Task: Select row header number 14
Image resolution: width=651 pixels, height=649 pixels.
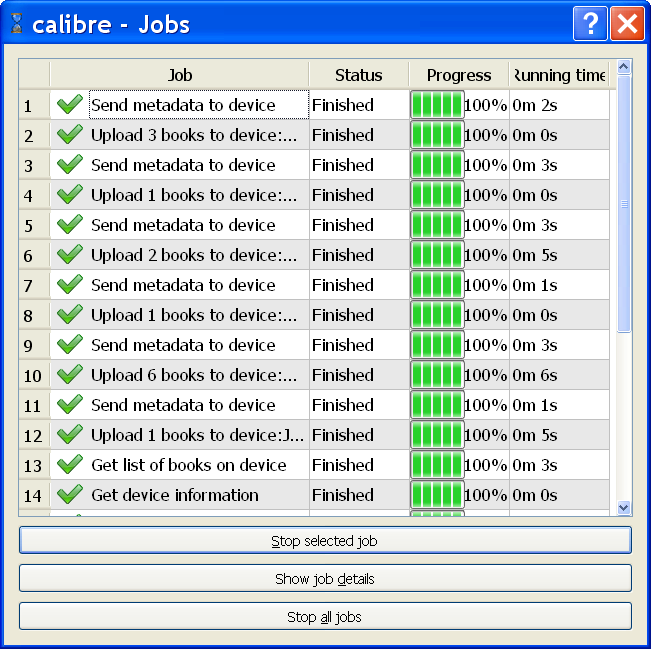Action: (34, 495)
